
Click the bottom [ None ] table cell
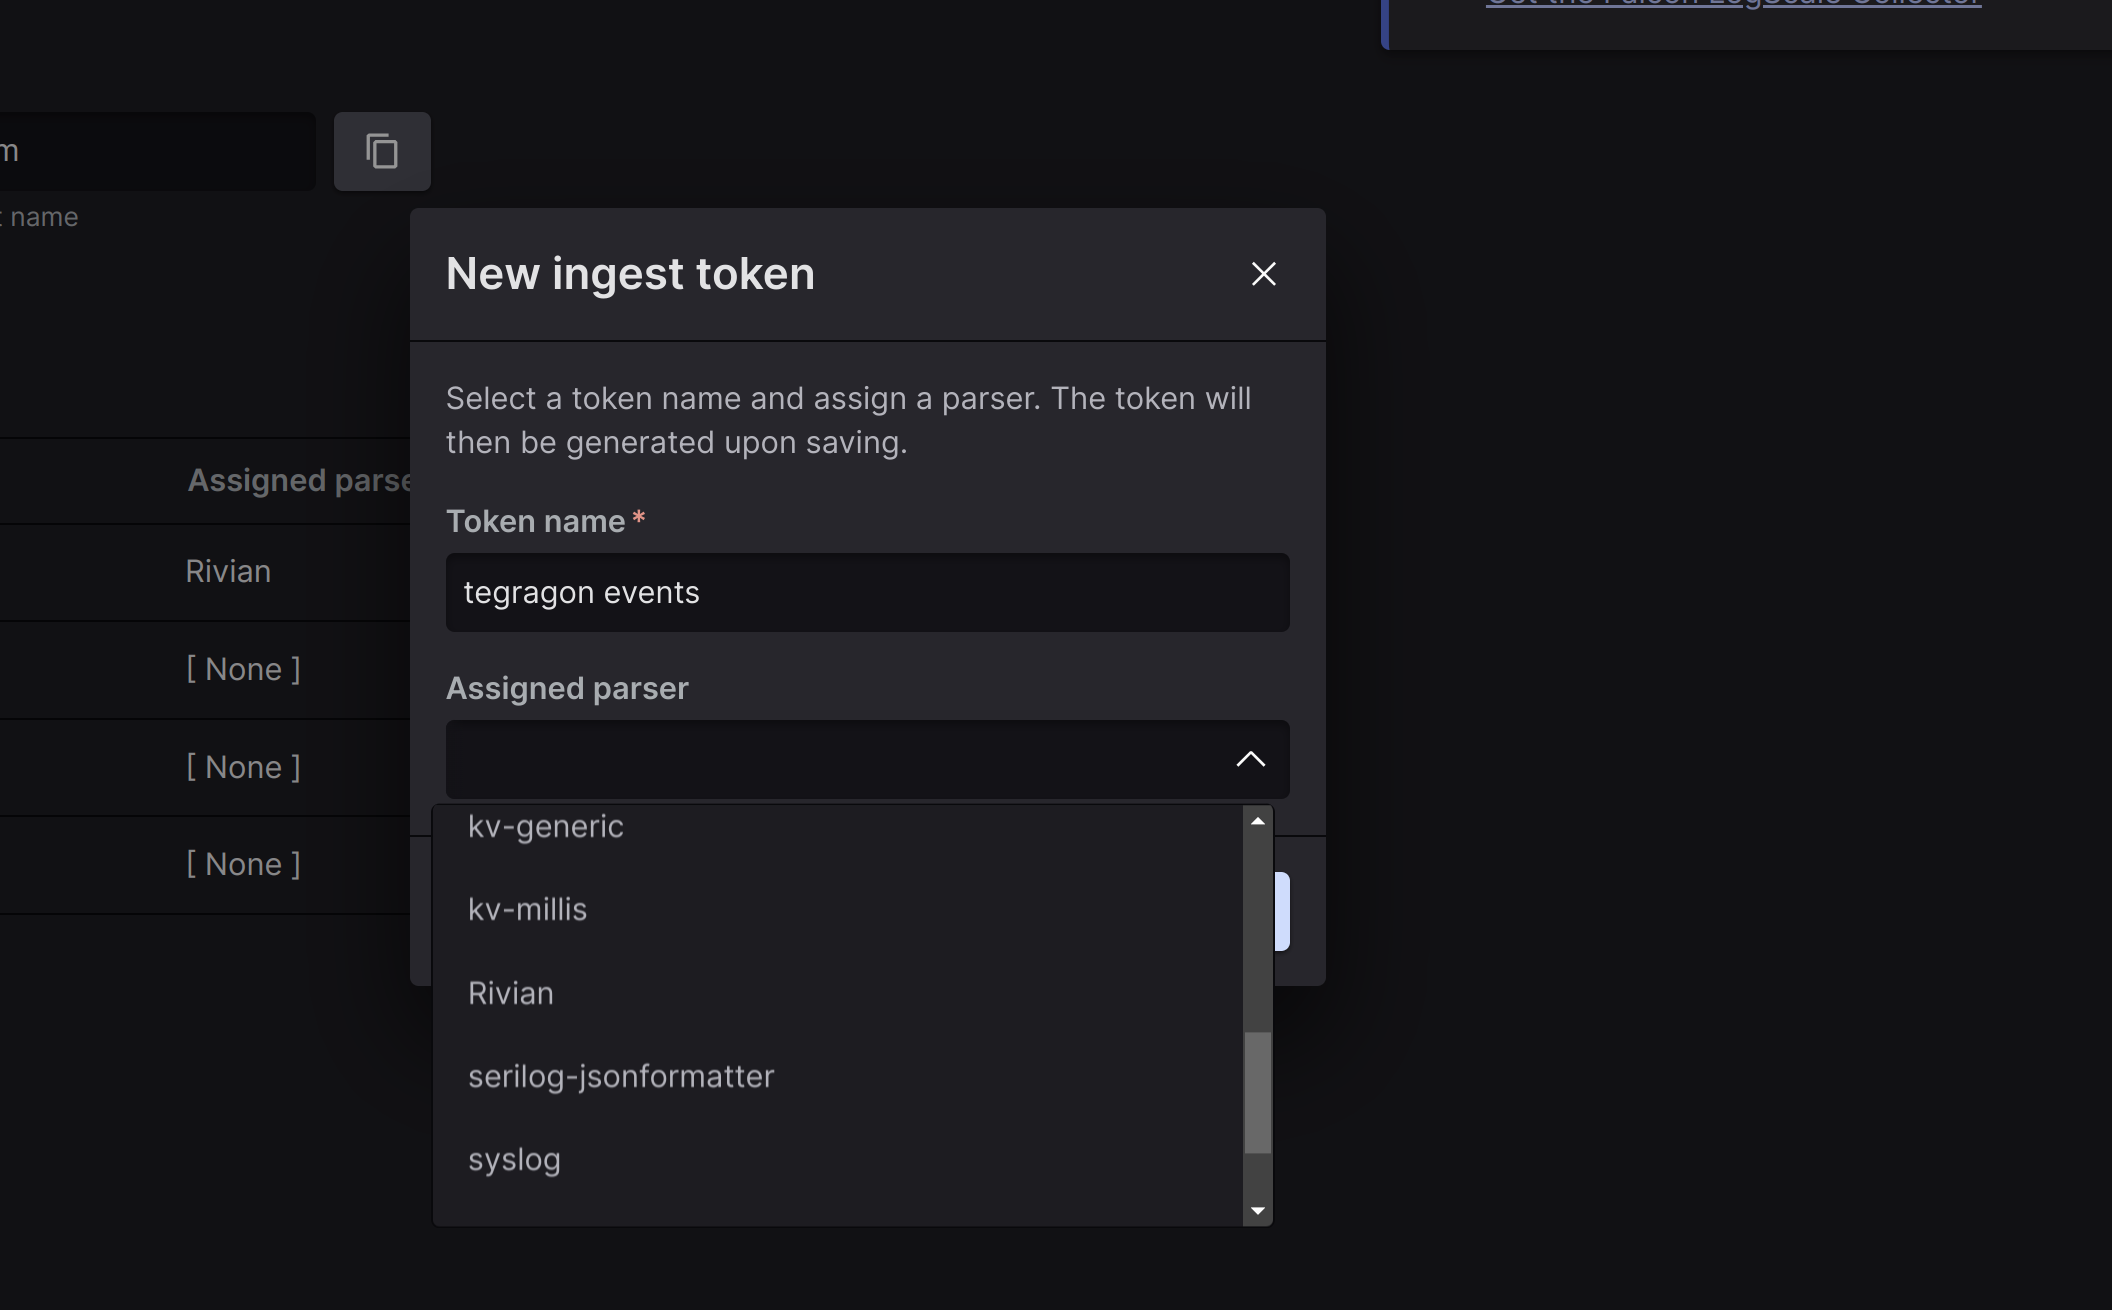pyautogui.click(x=243, y=865)
